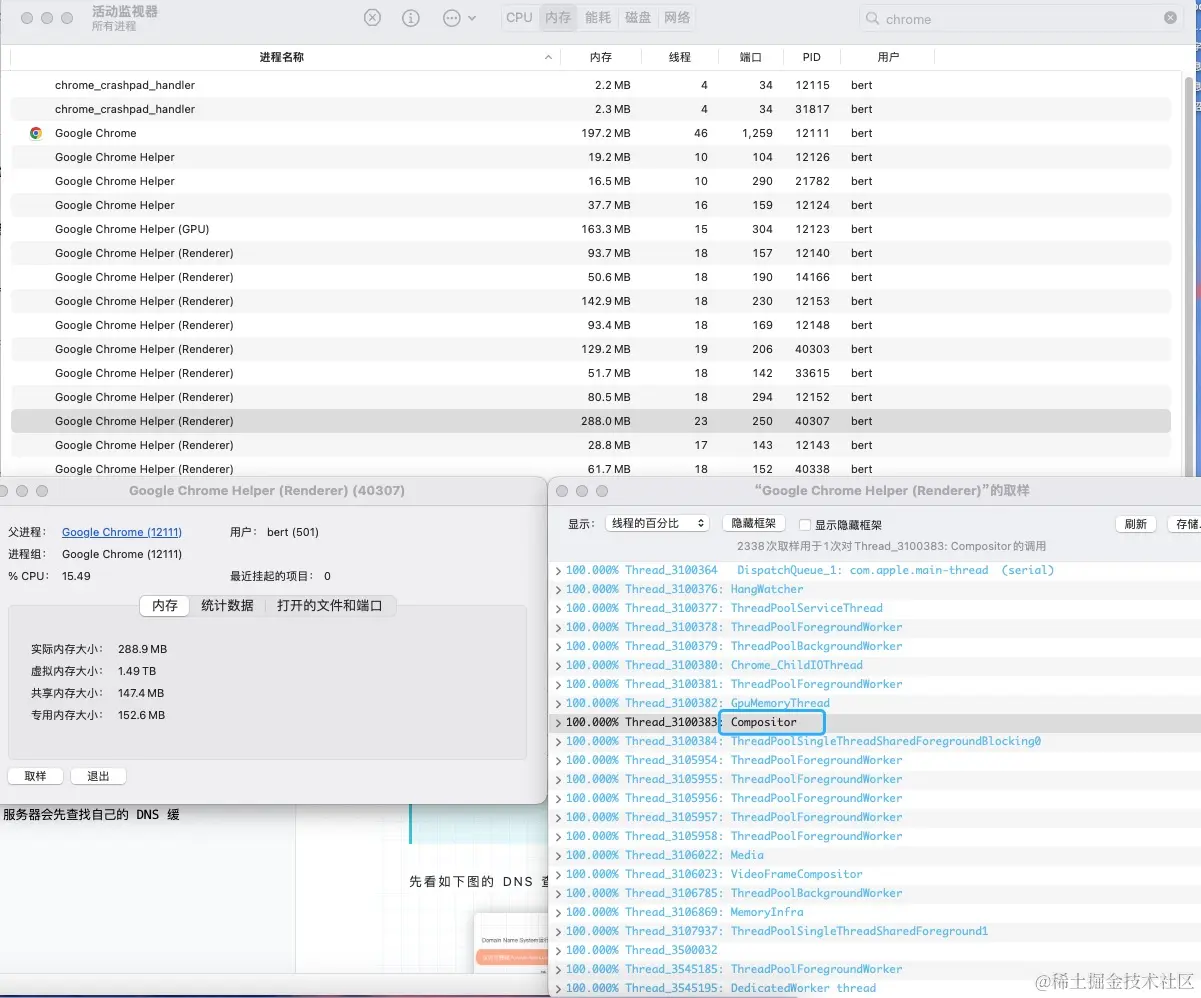This screenshot has width=1201, height=998.
Task: Expand Thread_3100377 ThreadPoolServiceThread row
Action: coord(559,608)
